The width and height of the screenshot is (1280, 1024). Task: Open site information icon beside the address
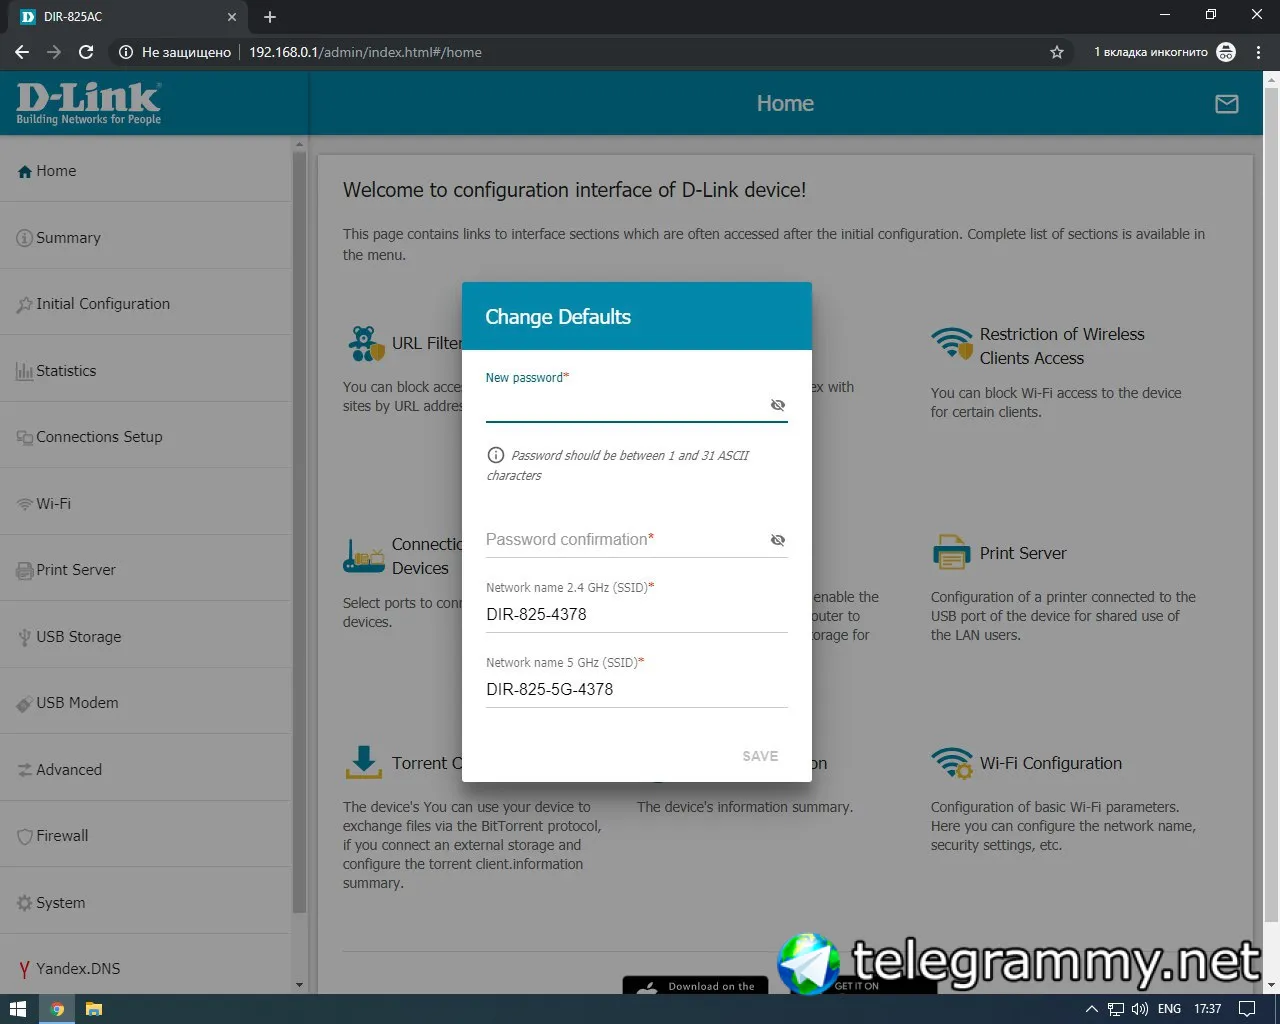click(x=126, y=52)
